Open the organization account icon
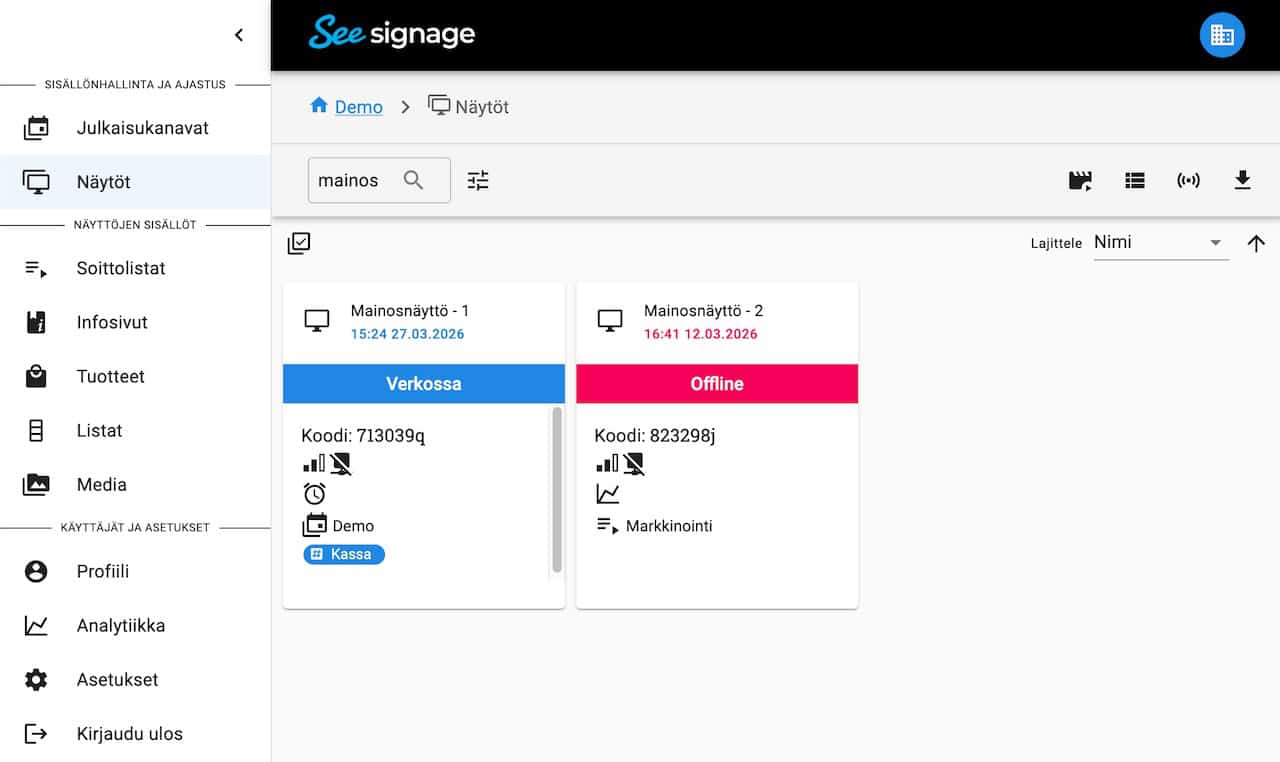Image resolution: width=1280 pixels, height=762 pixels. (x=1221, y=35)
